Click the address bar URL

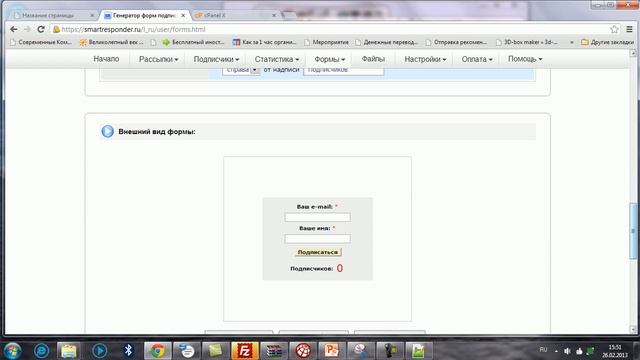133,29
